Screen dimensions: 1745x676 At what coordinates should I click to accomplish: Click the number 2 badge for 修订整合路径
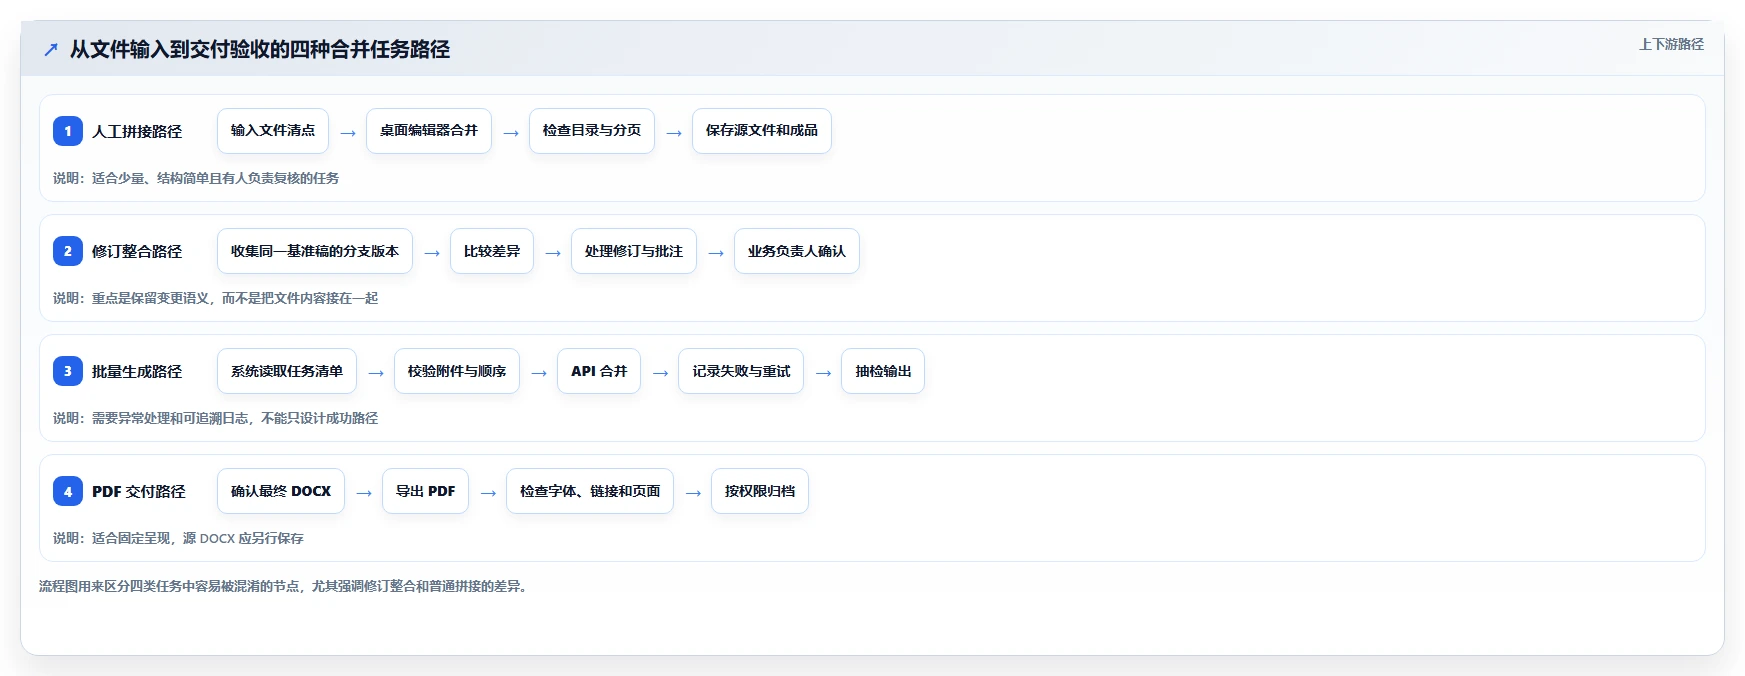point(68,251)
